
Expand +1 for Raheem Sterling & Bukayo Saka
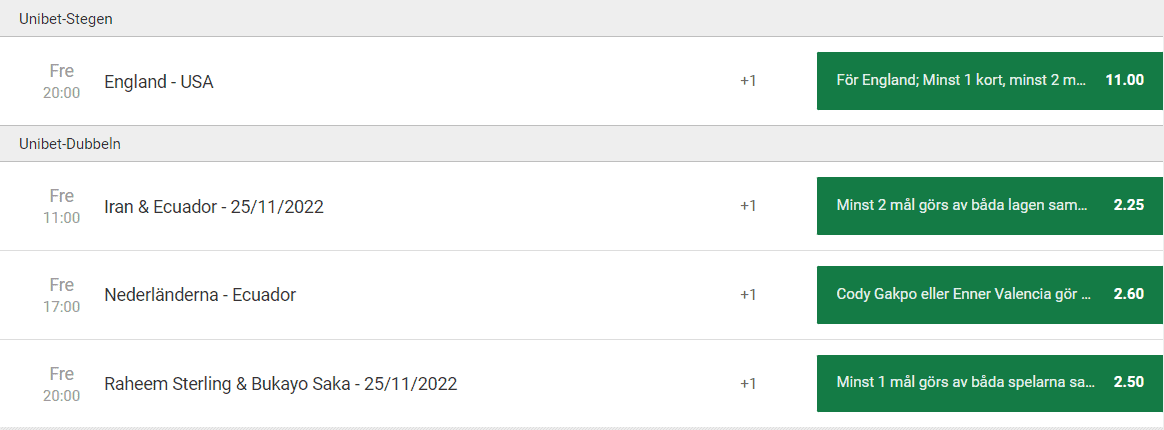748,384
